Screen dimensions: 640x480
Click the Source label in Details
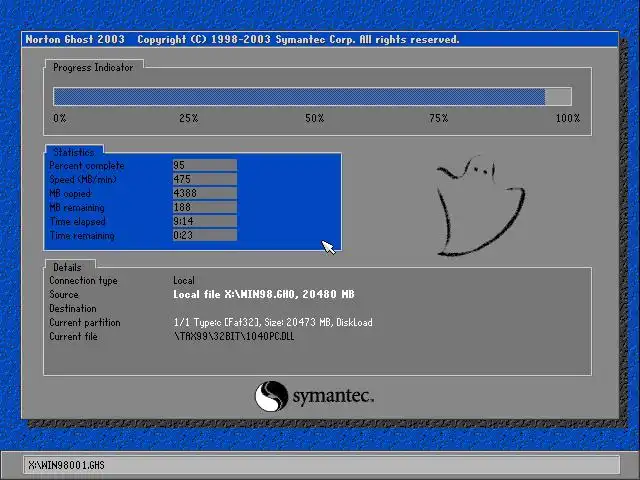click(x=64, y=294)
